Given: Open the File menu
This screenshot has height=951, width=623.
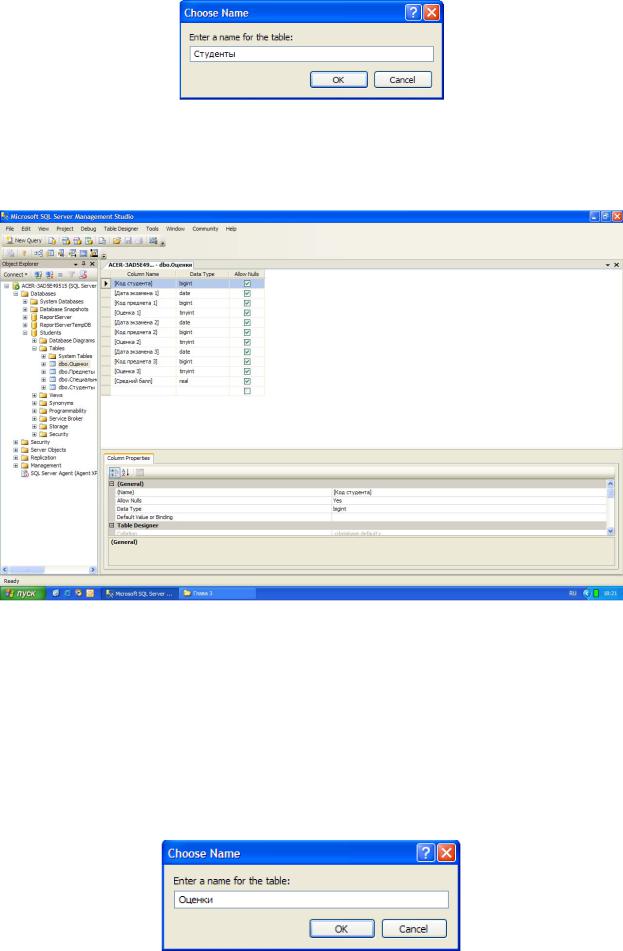Looking at the screenshot, I should [10, 229].
